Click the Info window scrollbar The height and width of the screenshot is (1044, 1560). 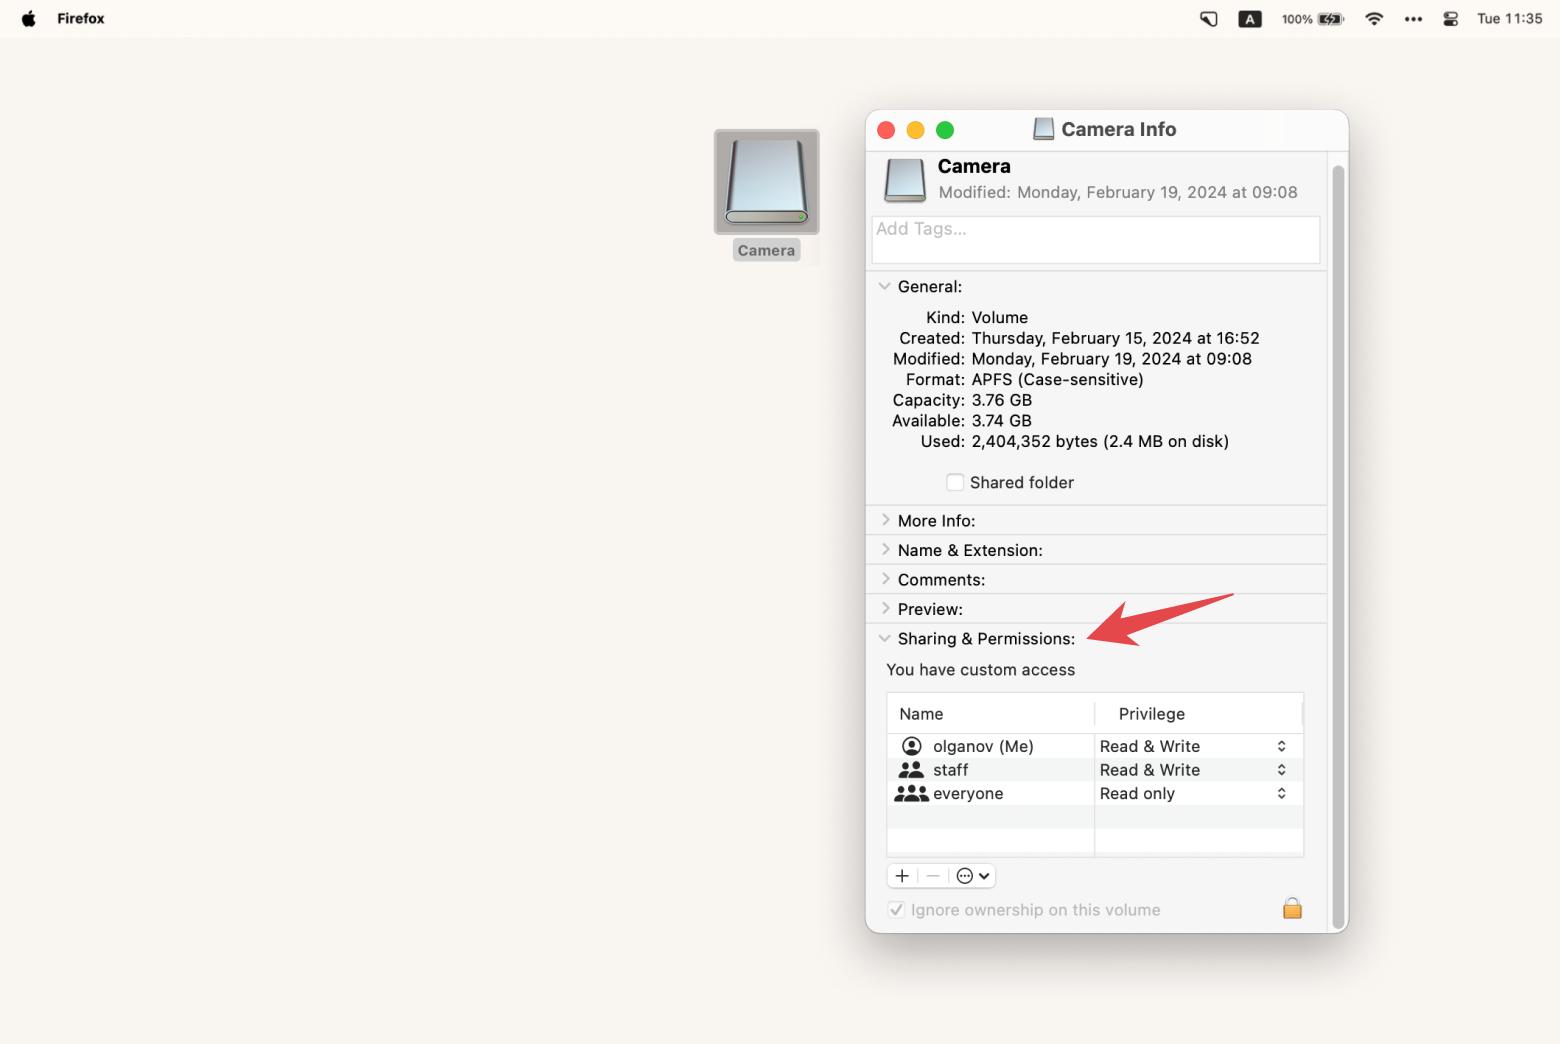(x=1338, y=545)
